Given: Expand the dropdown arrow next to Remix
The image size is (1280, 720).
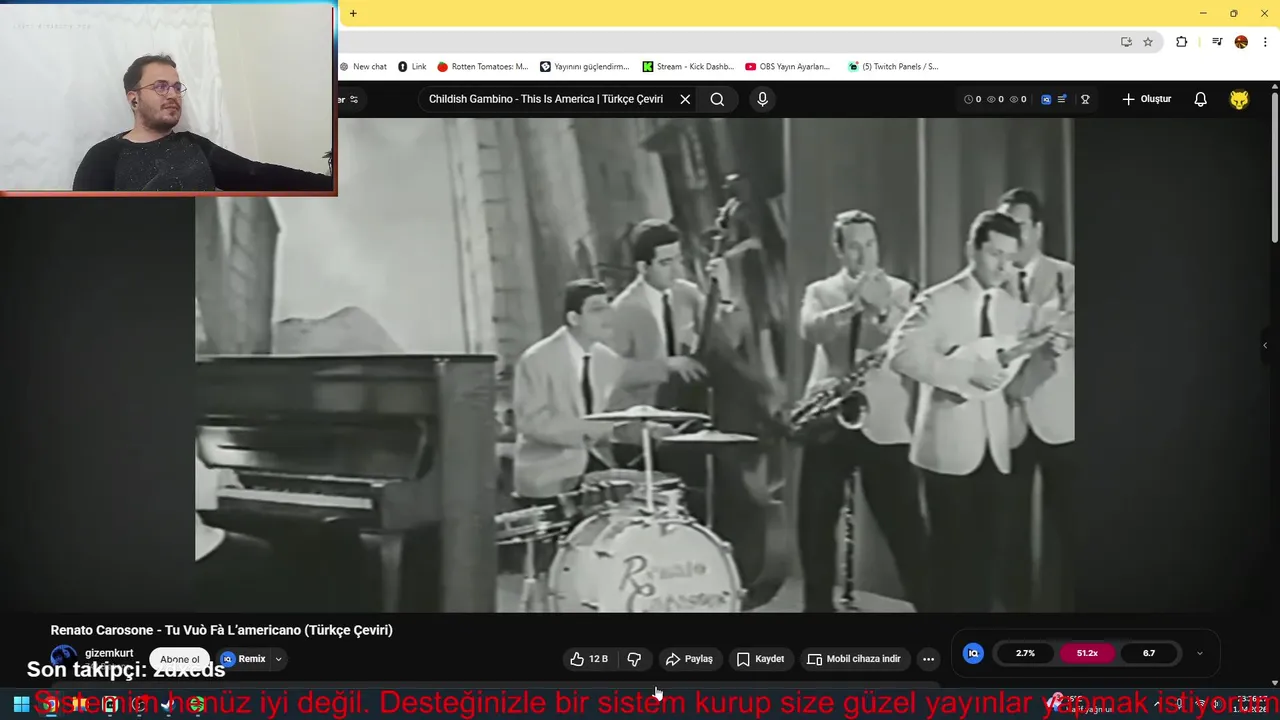Looking at the screenshot, I should [278, 659].
